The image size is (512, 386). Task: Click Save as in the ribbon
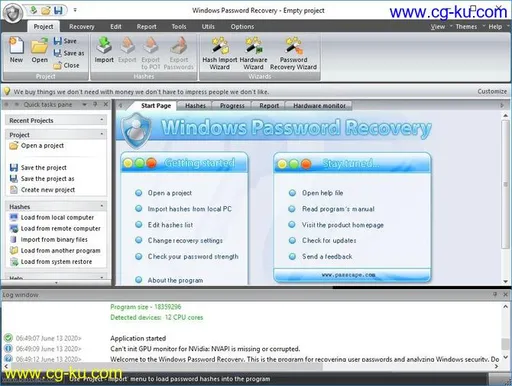pyautogui.click(x=69, y=53)
